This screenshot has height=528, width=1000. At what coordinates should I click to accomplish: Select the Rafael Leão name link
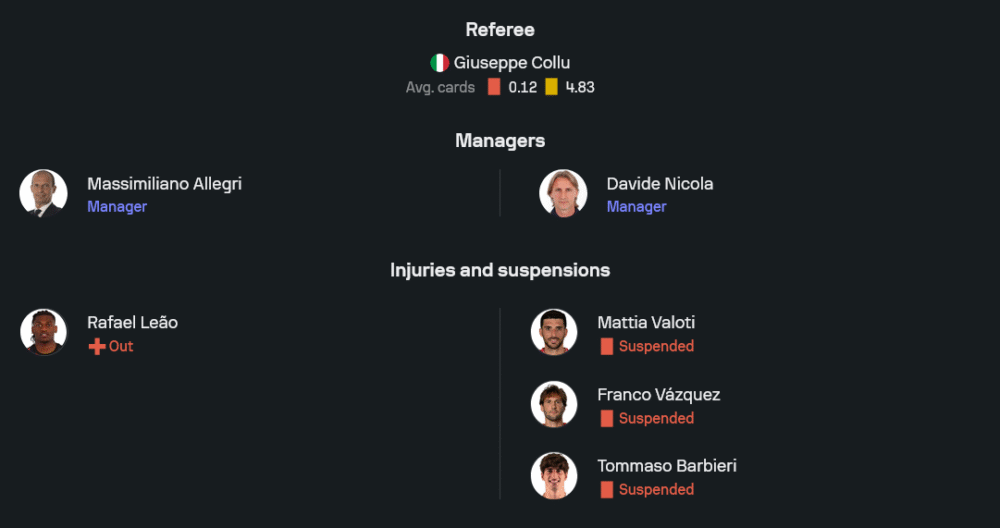pyautogui.click(x=132, y=323)
